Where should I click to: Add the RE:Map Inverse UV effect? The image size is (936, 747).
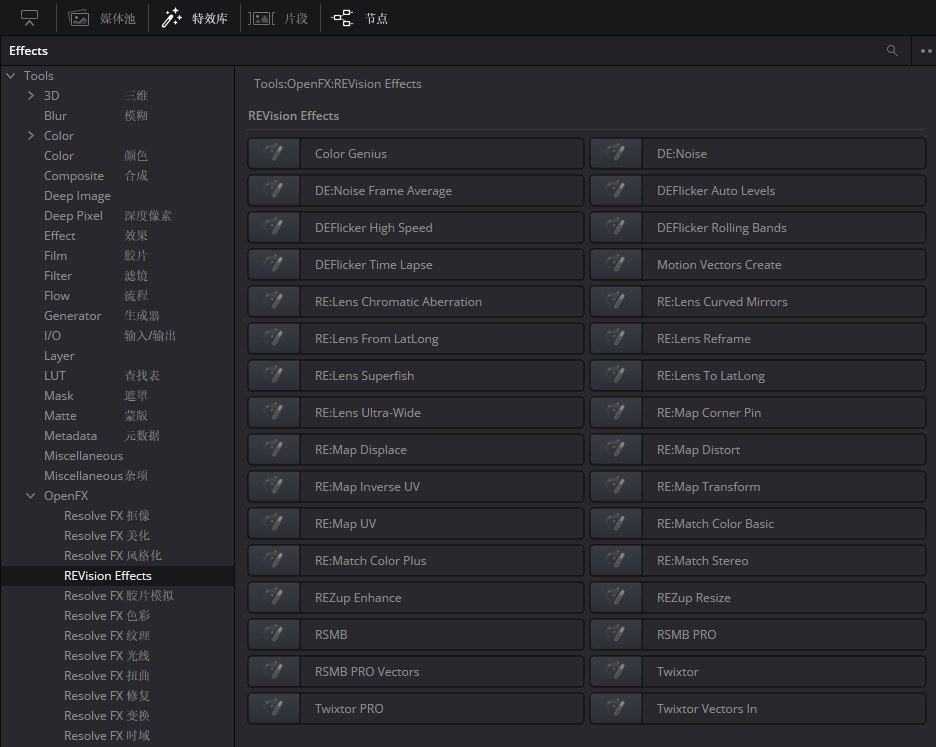coord(416,487)
